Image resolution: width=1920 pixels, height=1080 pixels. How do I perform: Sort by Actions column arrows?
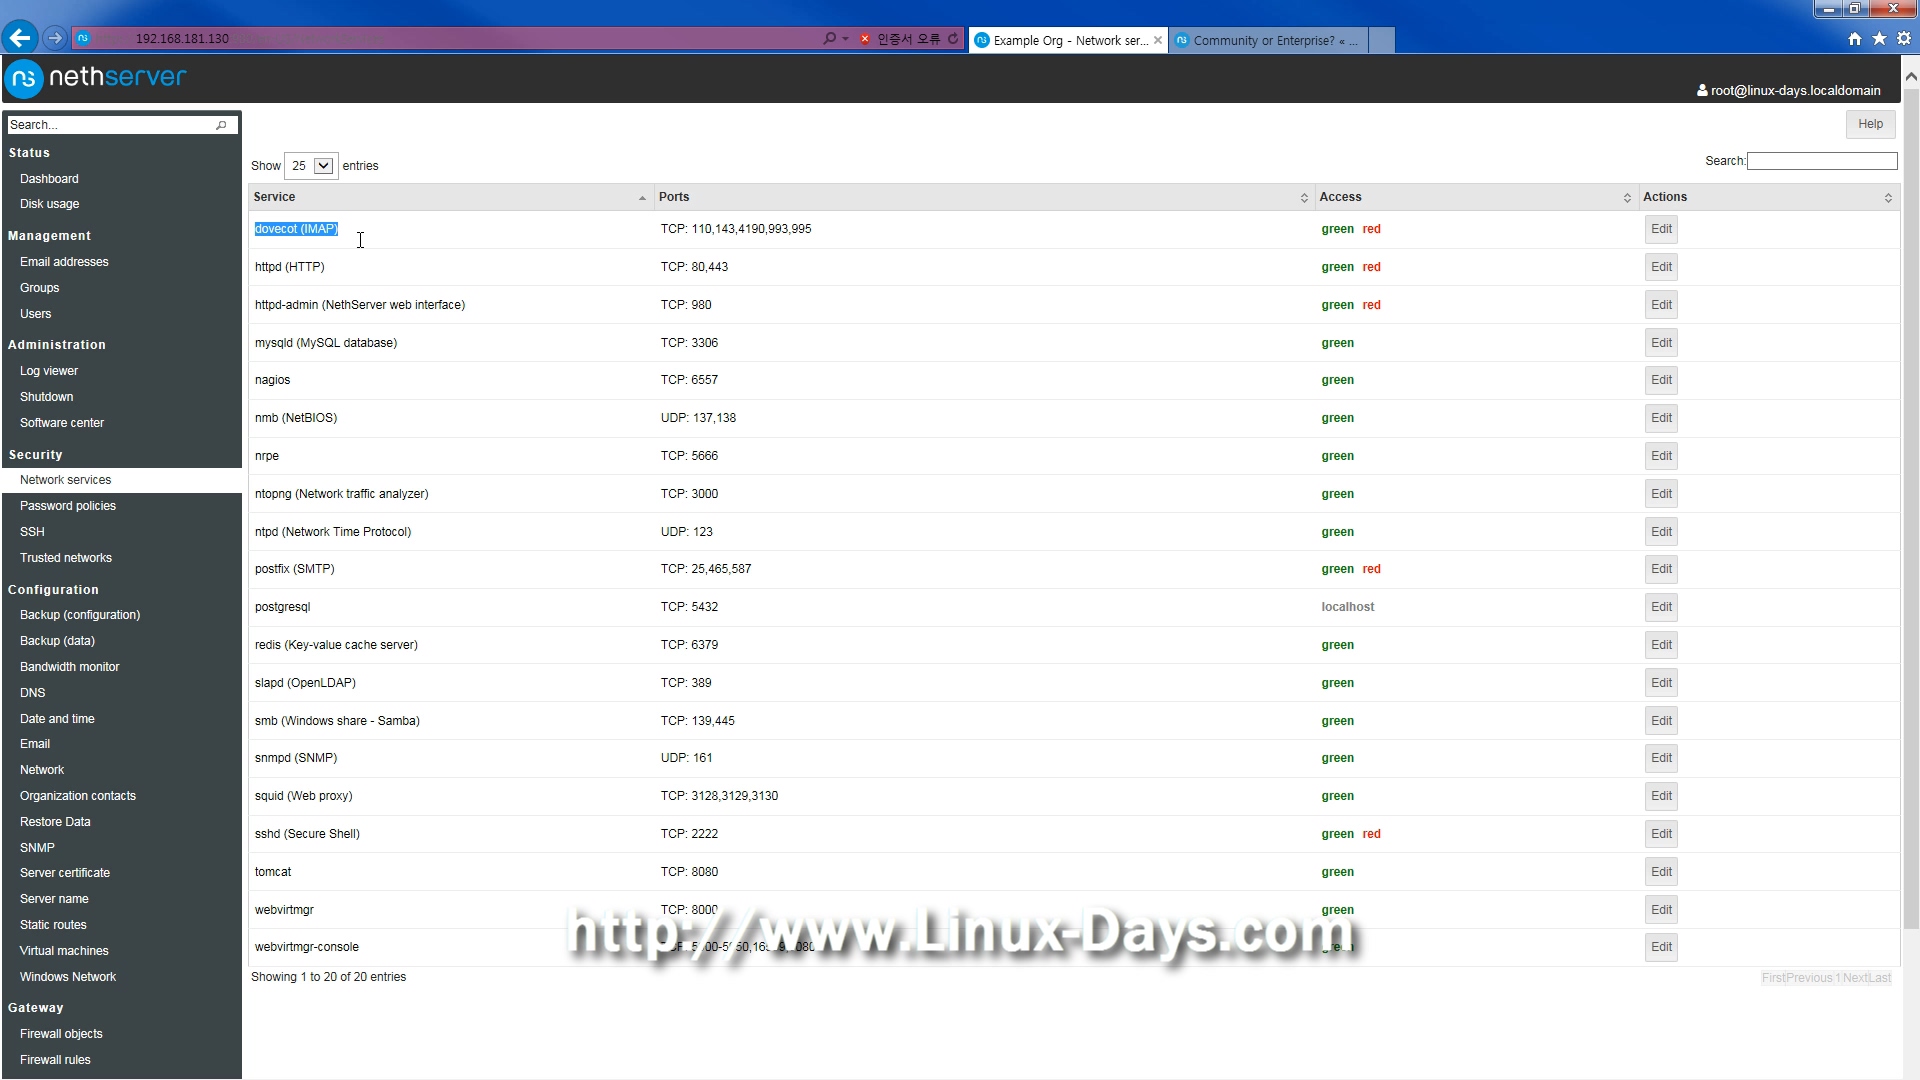coord(1888,198)
